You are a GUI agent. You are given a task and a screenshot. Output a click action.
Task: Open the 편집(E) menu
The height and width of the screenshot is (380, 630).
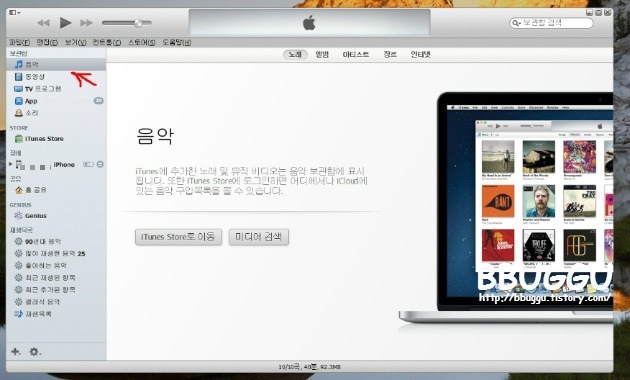(x=47, y=42)
